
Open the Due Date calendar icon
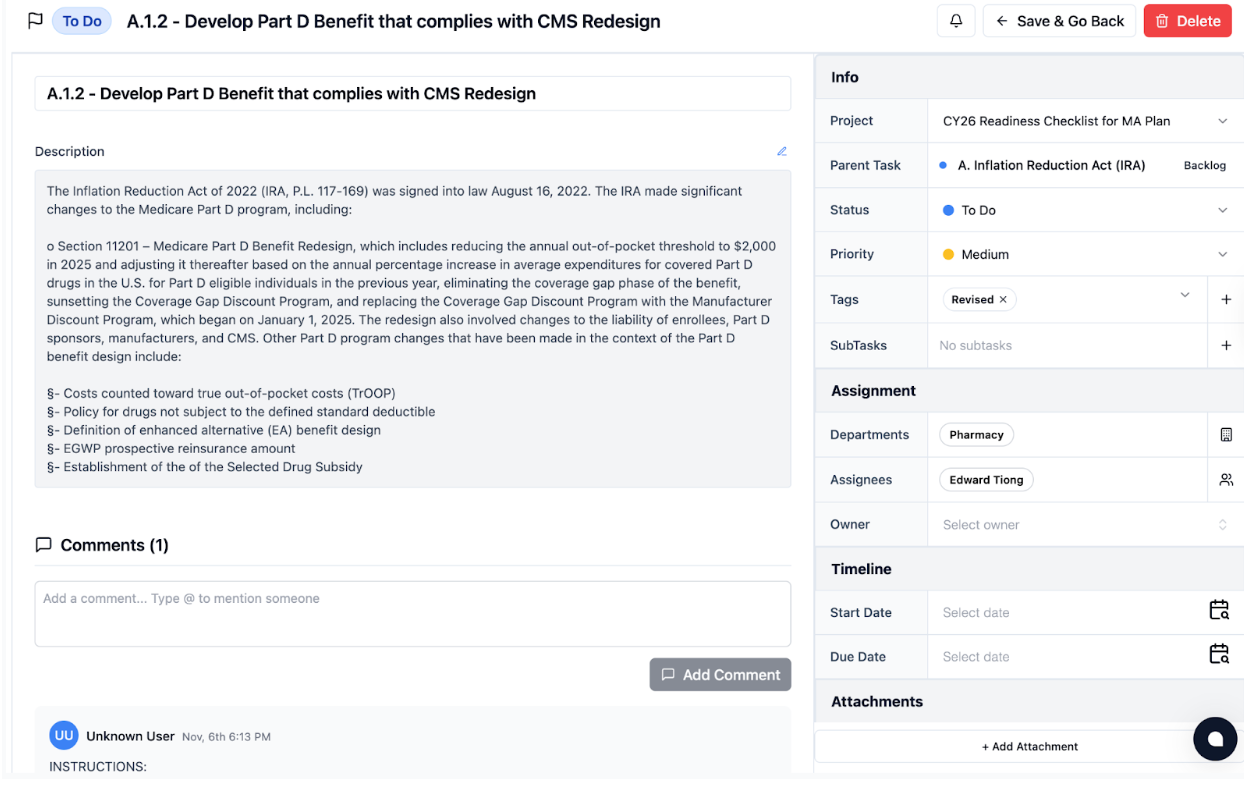coord(1218,655)
